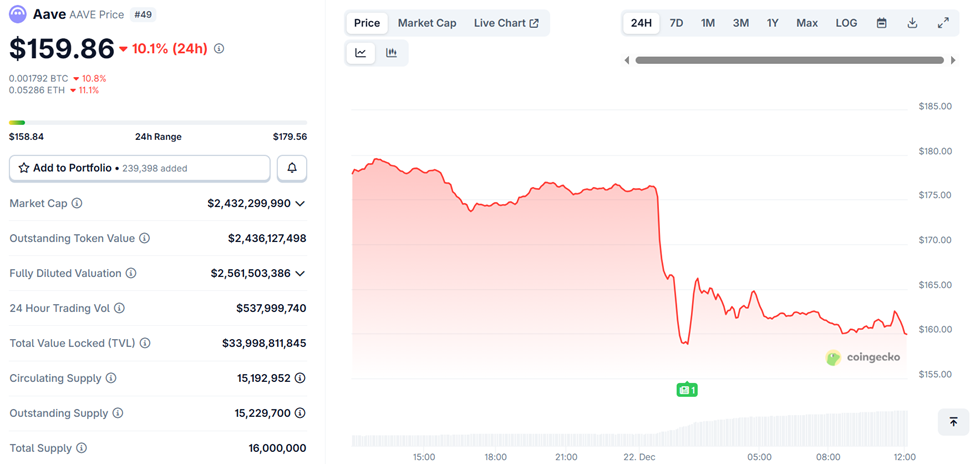Click the price alert bell icon
Image resolution: width=975 pixels, height=464 pixels.
(292, 168)
